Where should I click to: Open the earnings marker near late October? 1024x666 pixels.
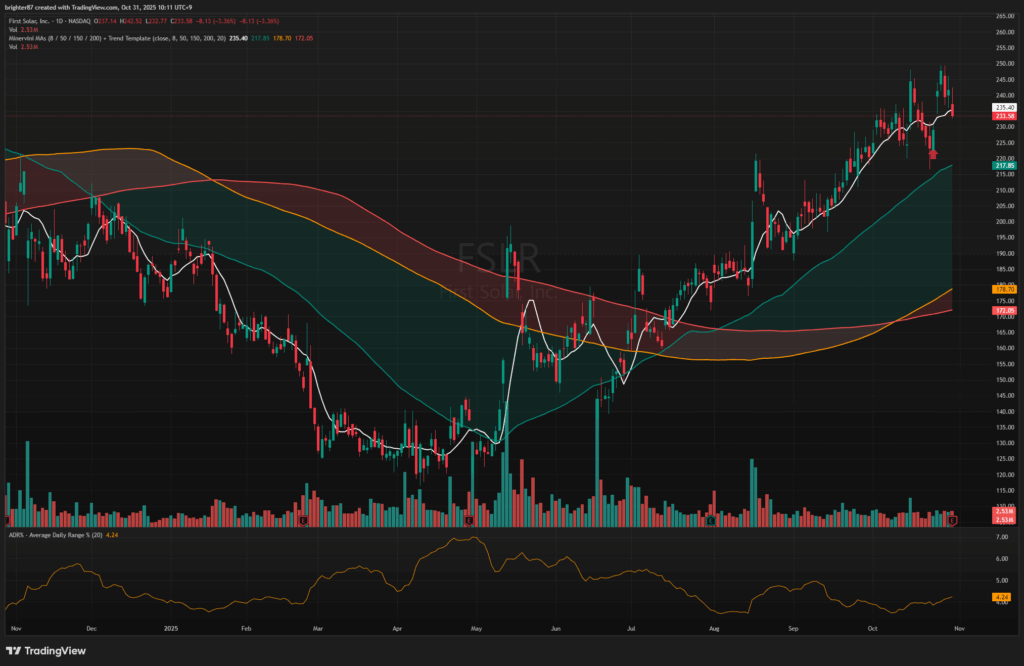(953, 520)
